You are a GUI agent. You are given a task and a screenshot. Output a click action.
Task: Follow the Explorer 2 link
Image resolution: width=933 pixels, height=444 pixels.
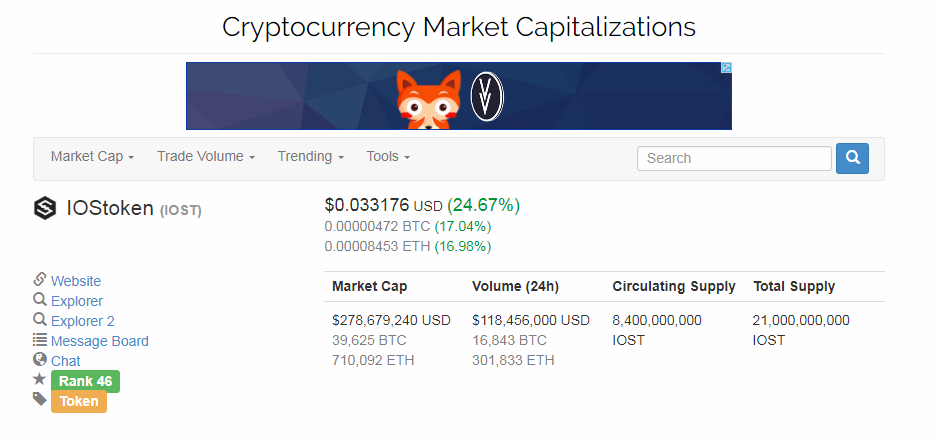(83, 321)
